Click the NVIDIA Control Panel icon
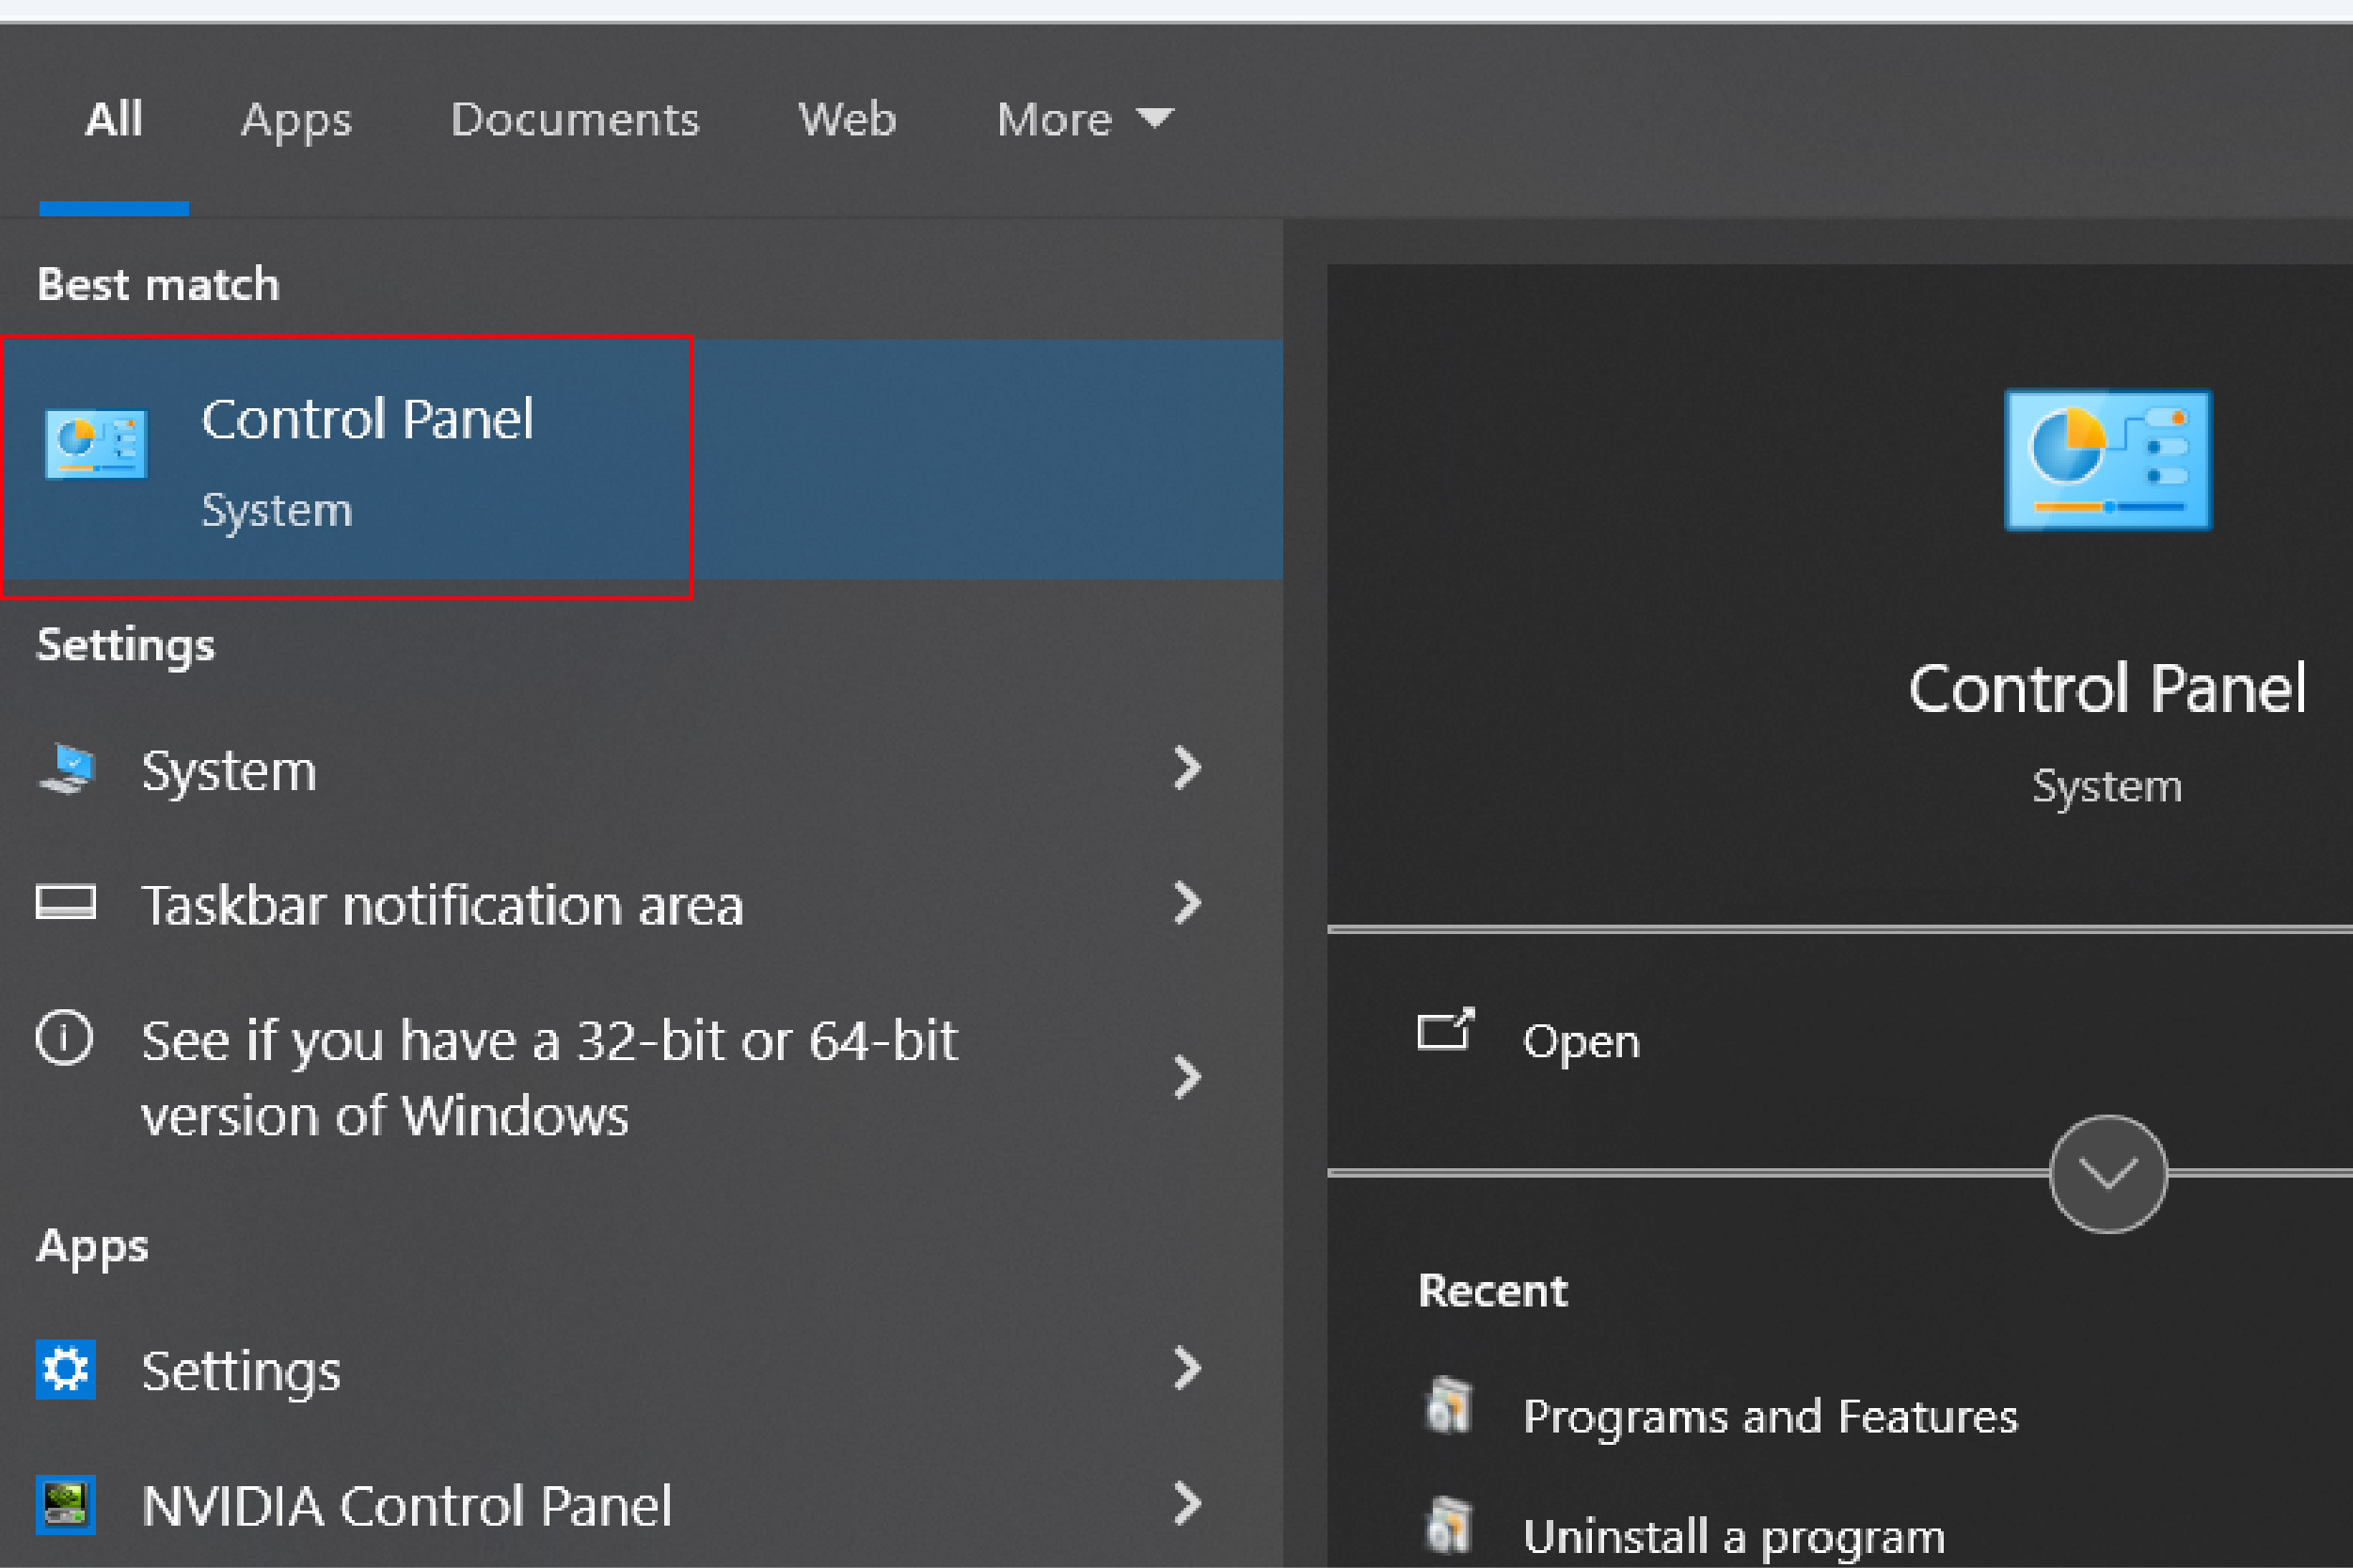Viewport: 2353px width, 1568px height. coord(66,1504)
